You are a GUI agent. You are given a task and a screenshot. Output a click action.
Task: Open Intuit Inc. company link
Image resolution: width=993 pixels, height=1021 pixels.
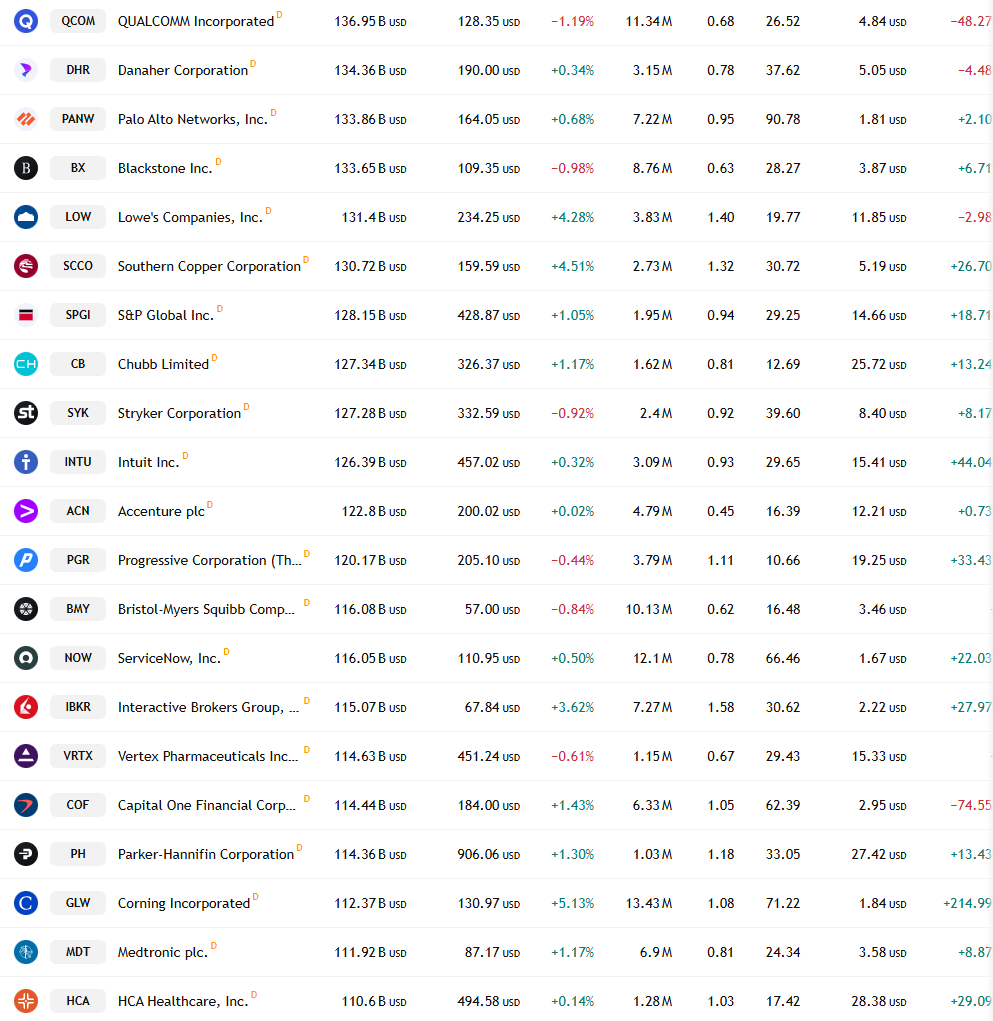(x=148, y=462)
